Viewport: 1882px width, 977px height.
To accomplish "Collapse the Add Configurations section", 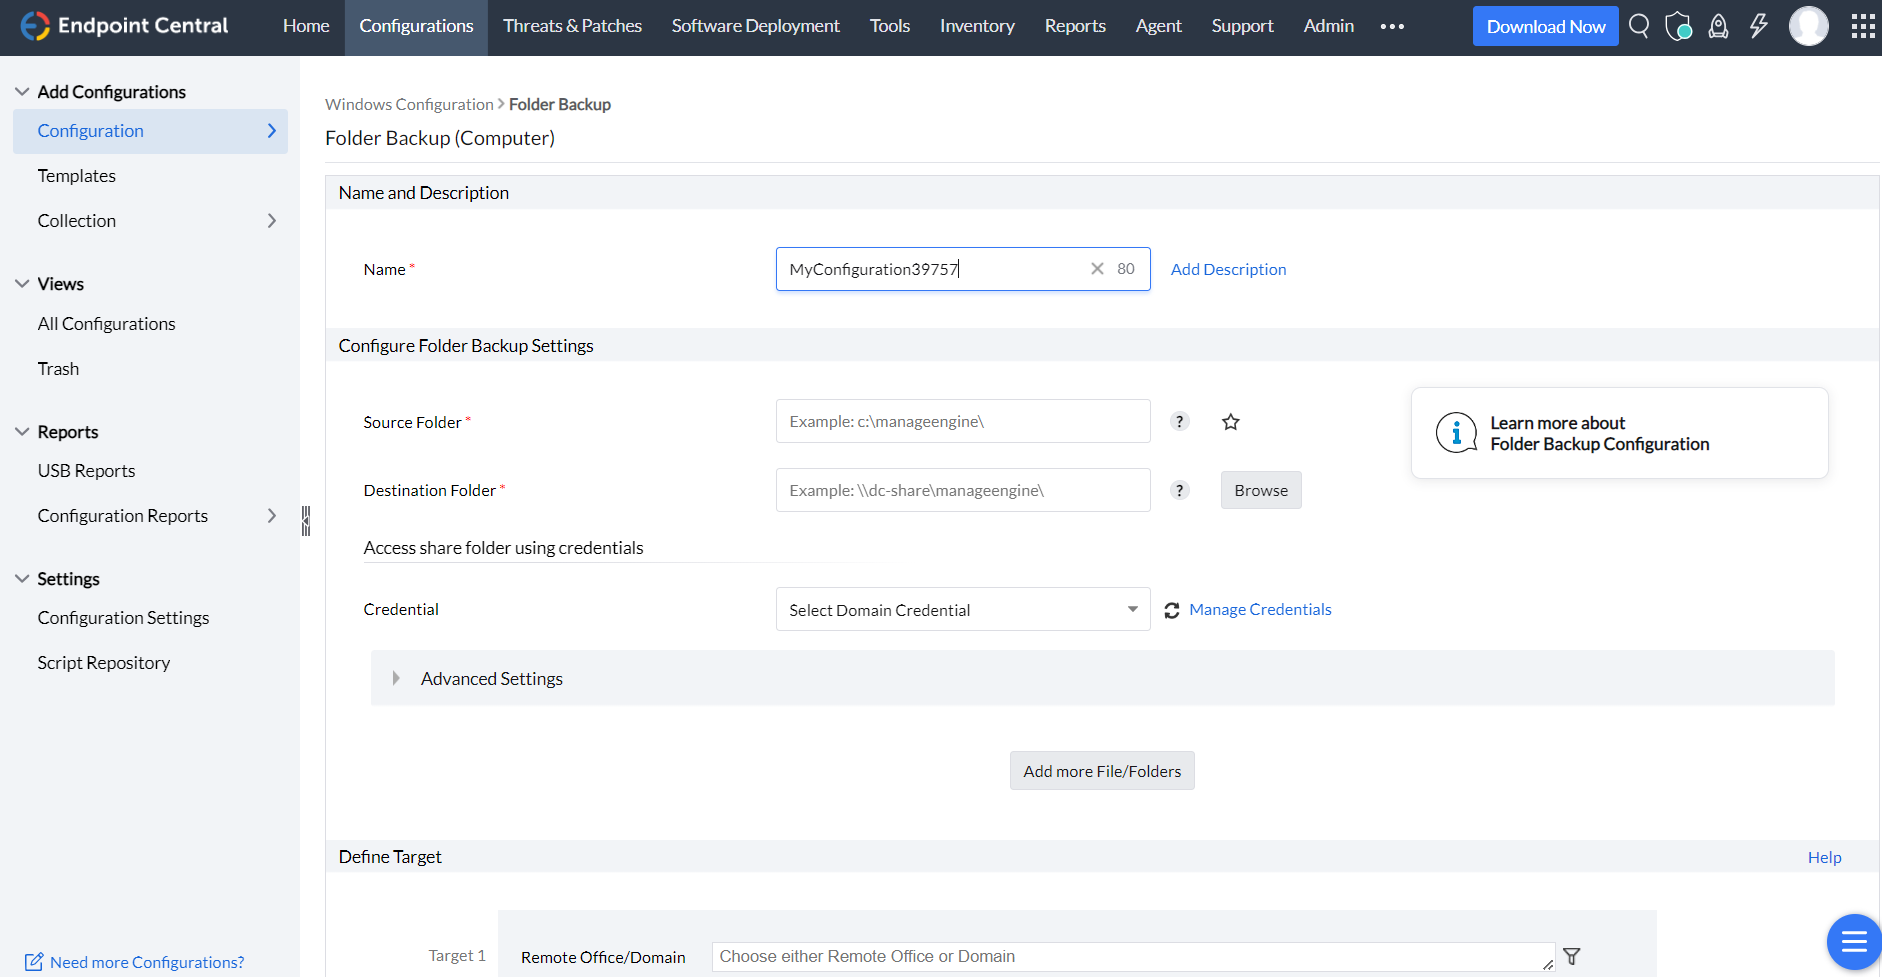I will [x=22, y=90].
